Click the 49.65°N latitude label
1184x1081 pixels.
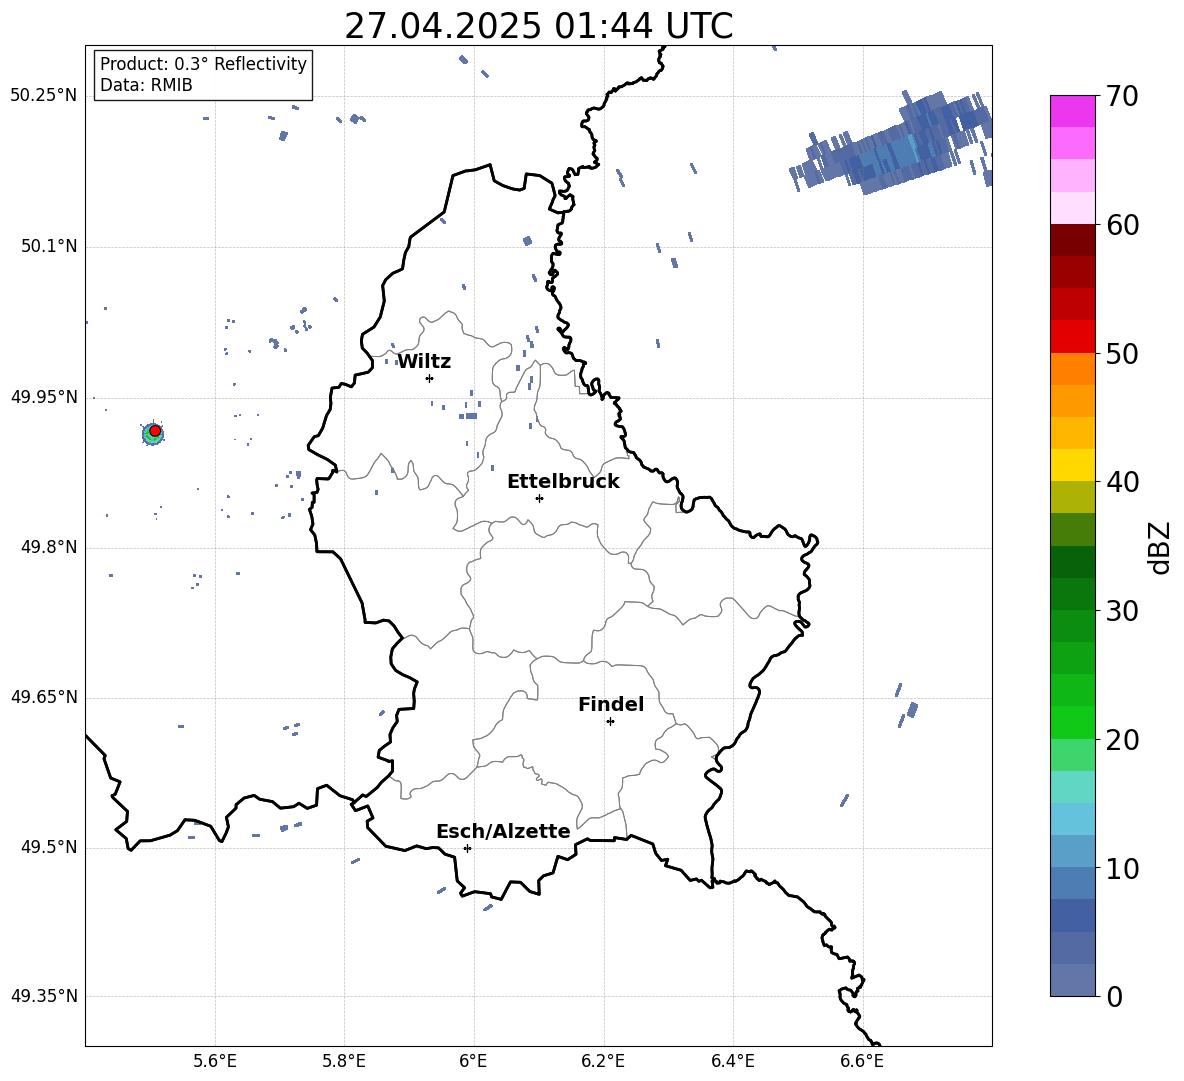44,697
